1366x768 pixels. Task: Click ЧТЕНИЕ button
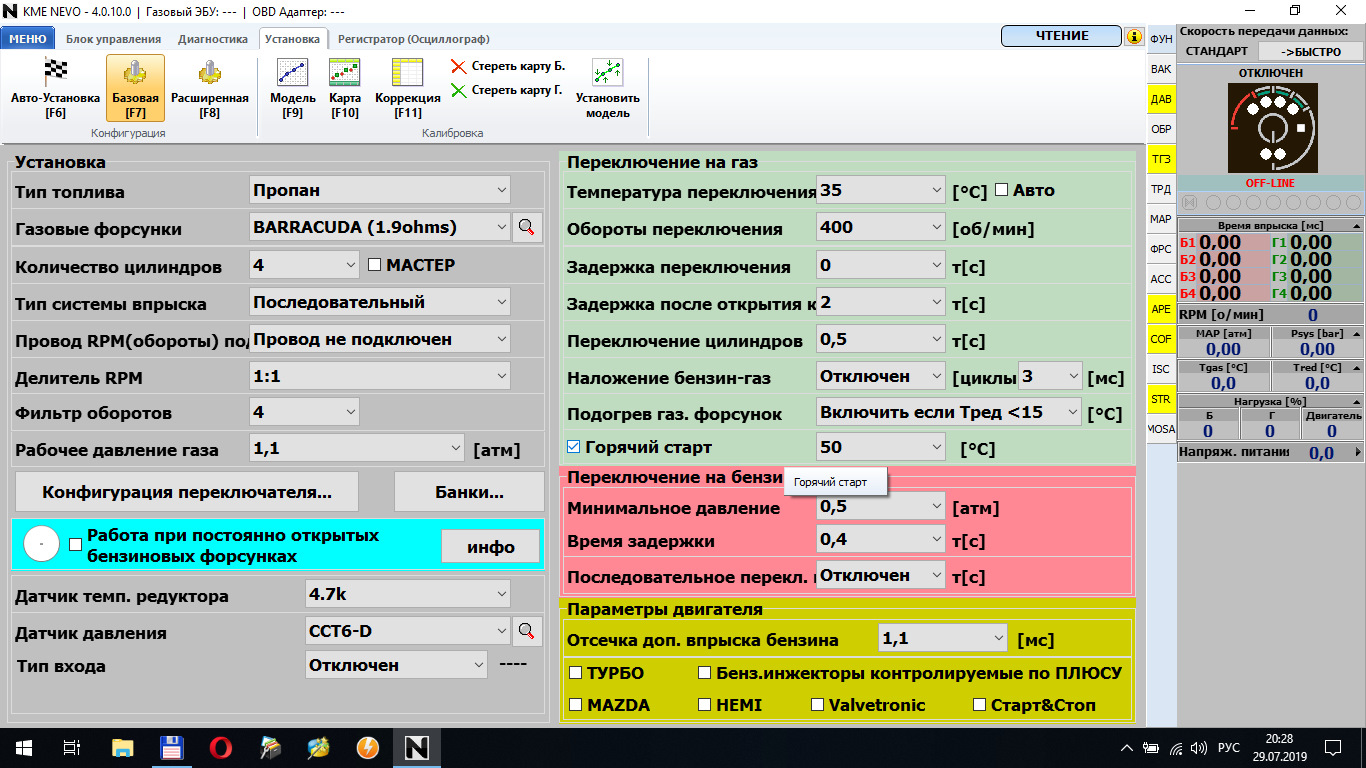(1062, 36)
